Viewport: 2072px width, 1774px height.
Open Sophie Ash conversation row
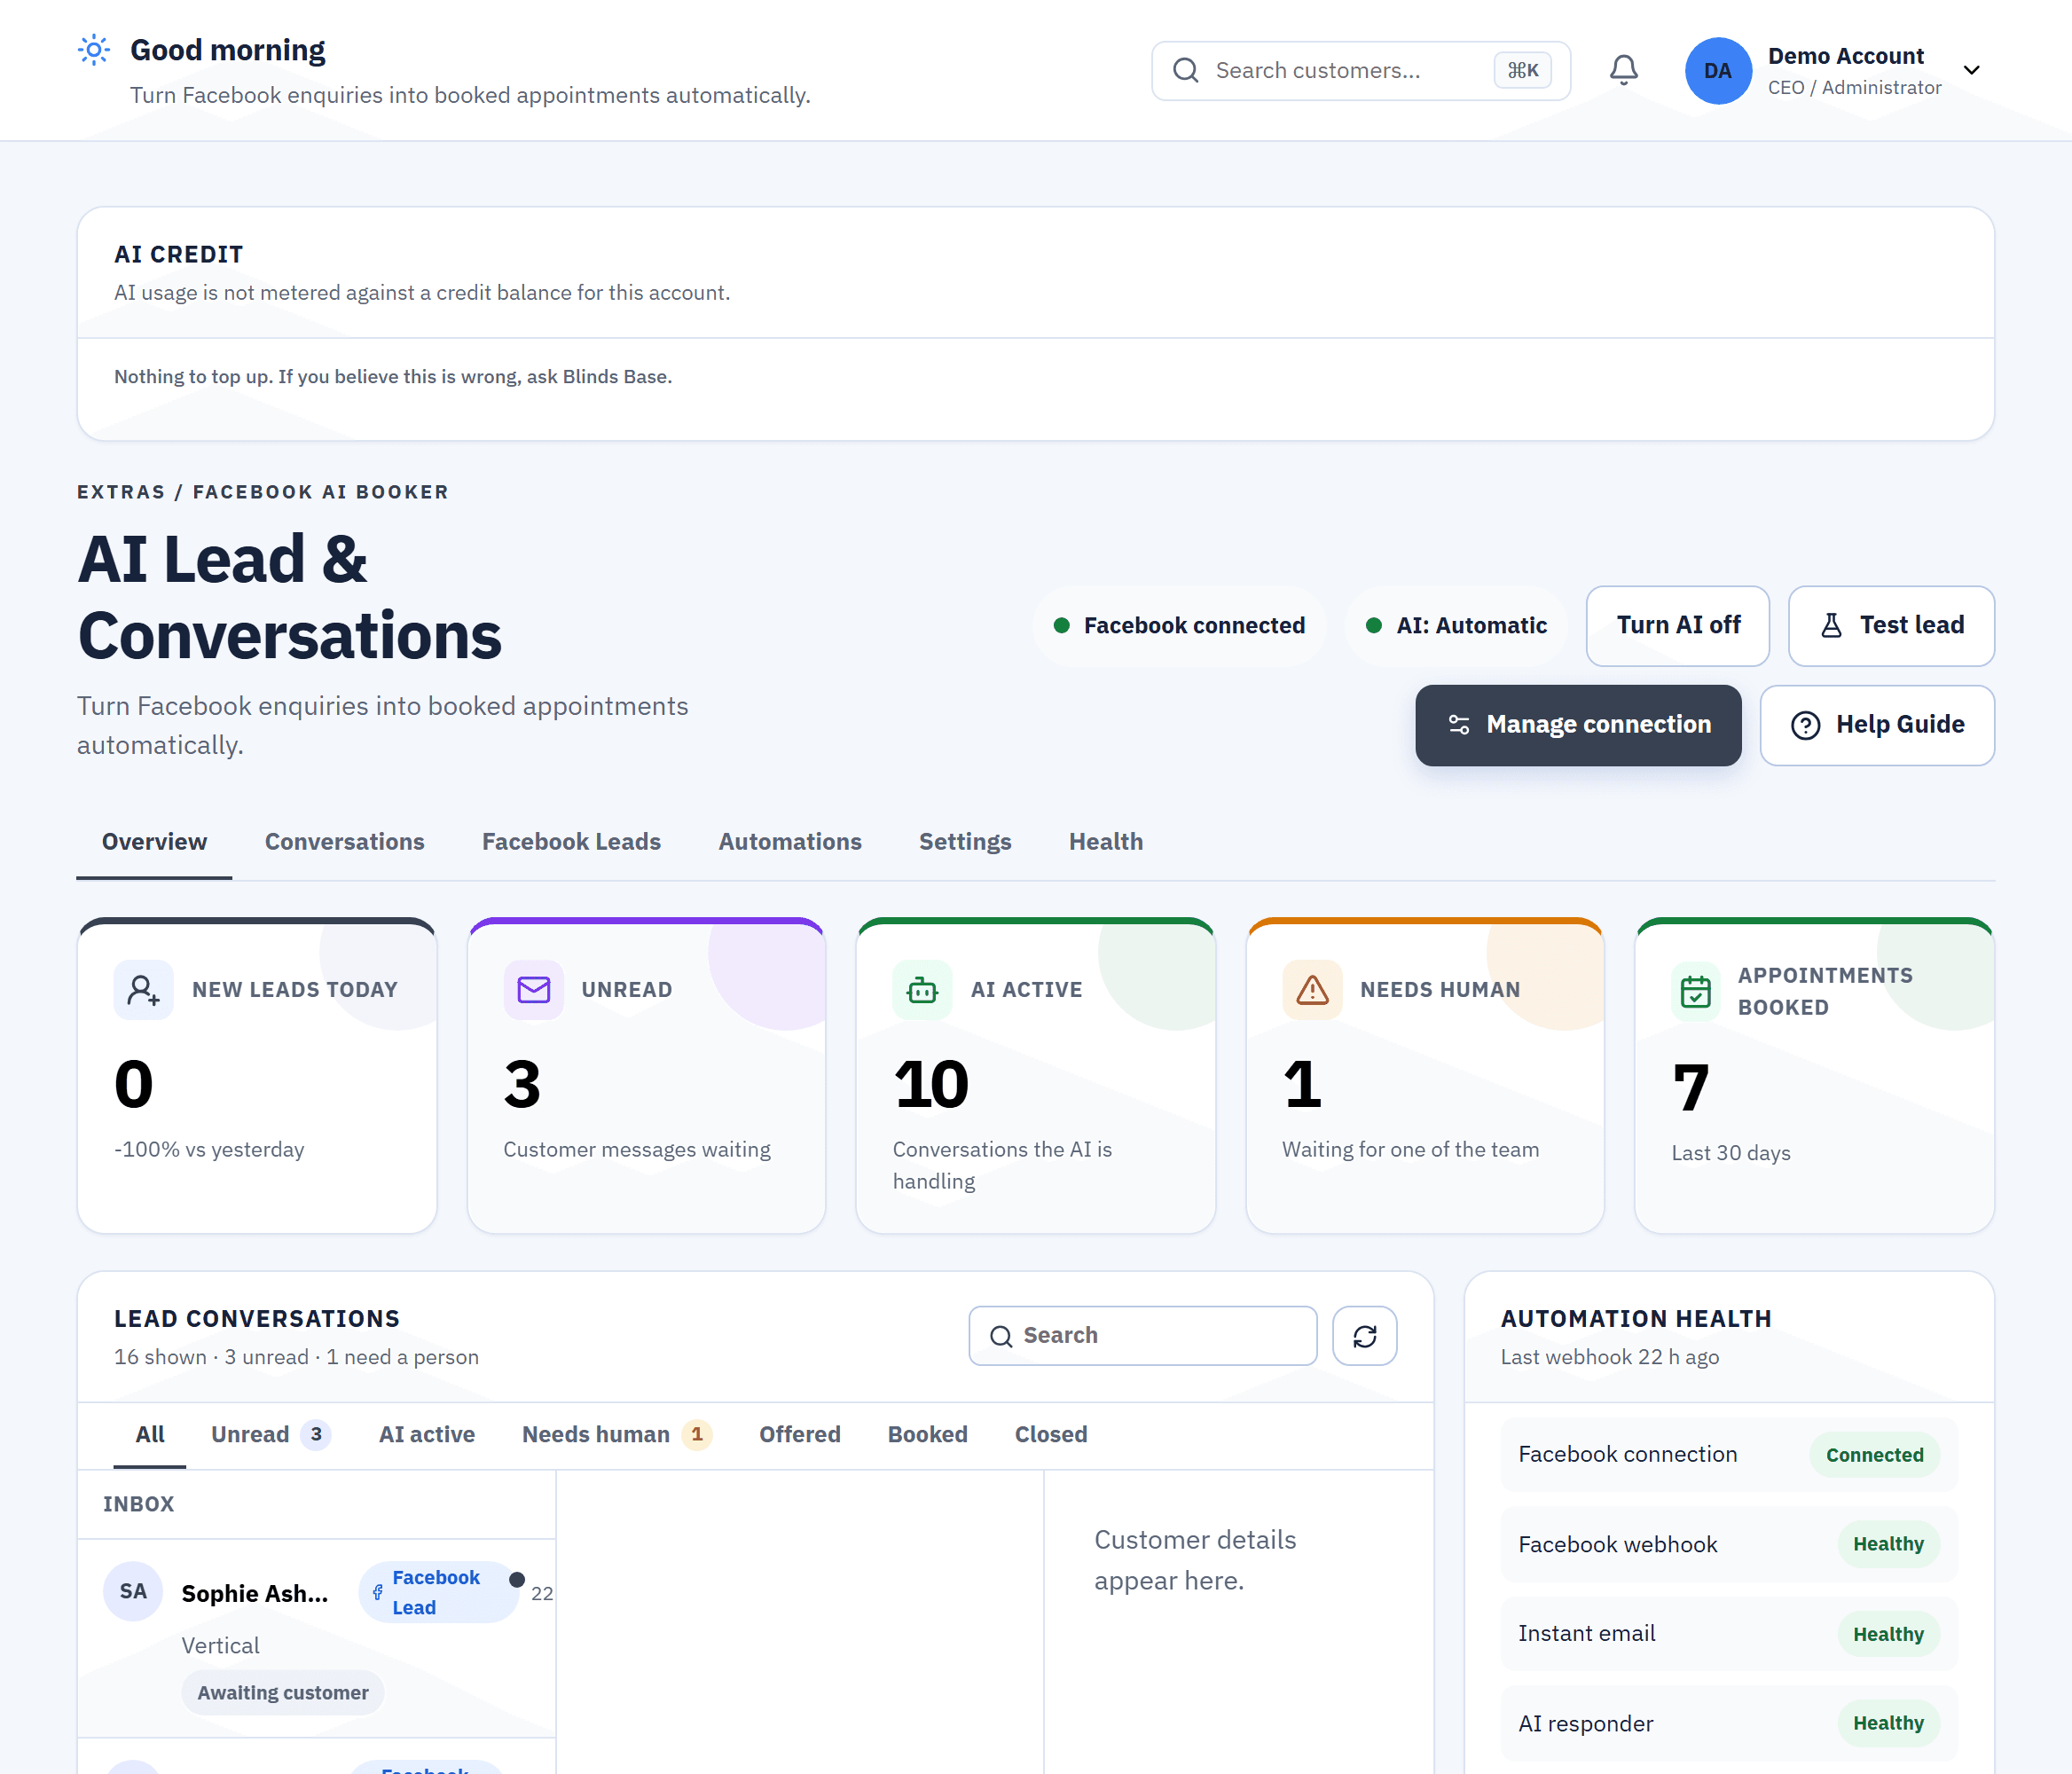tap(316, 1638)
